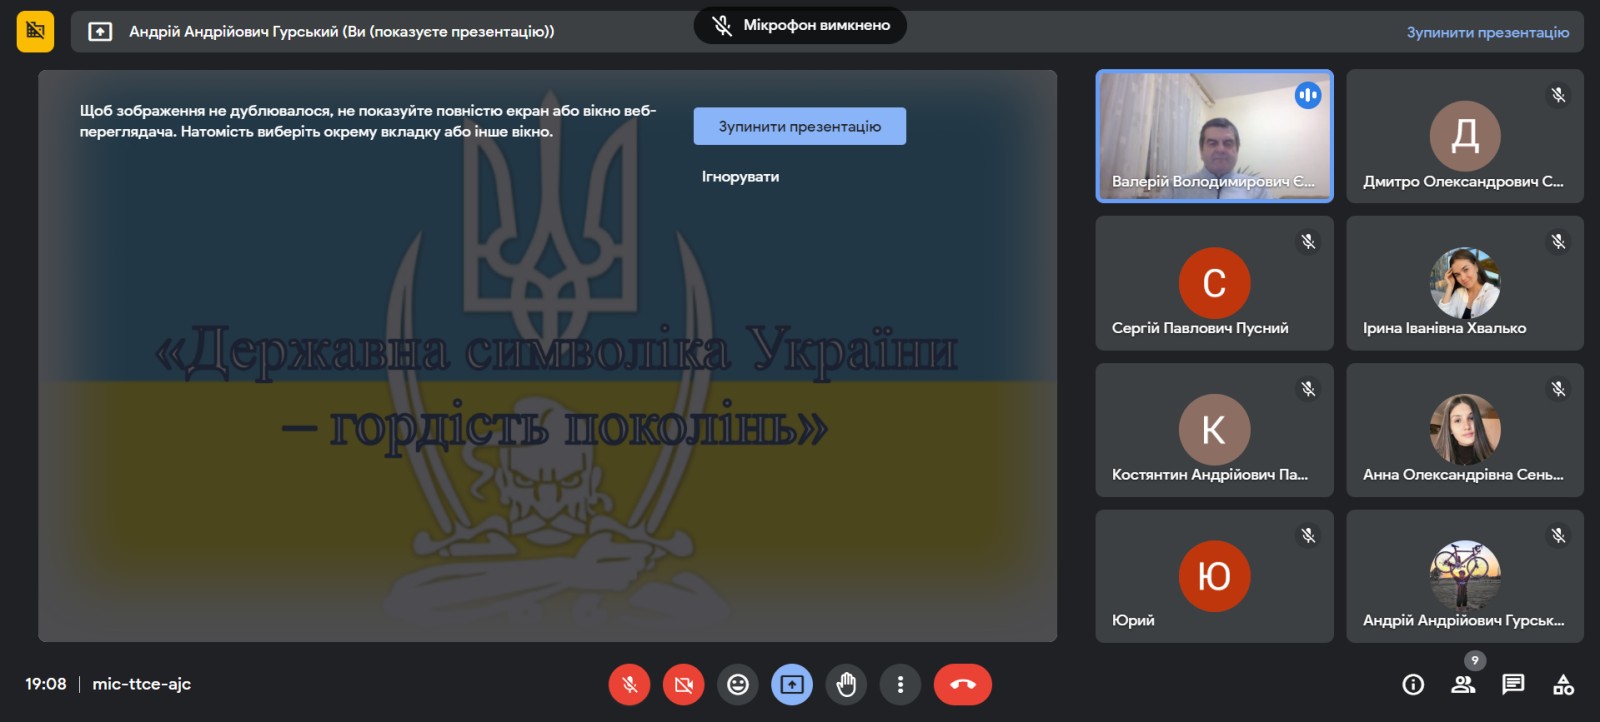Turn on the camera with red camera button
Image resolution: width=1600 pixels, height=722 pixels.
pyautogui.click(x=684, y=684)
